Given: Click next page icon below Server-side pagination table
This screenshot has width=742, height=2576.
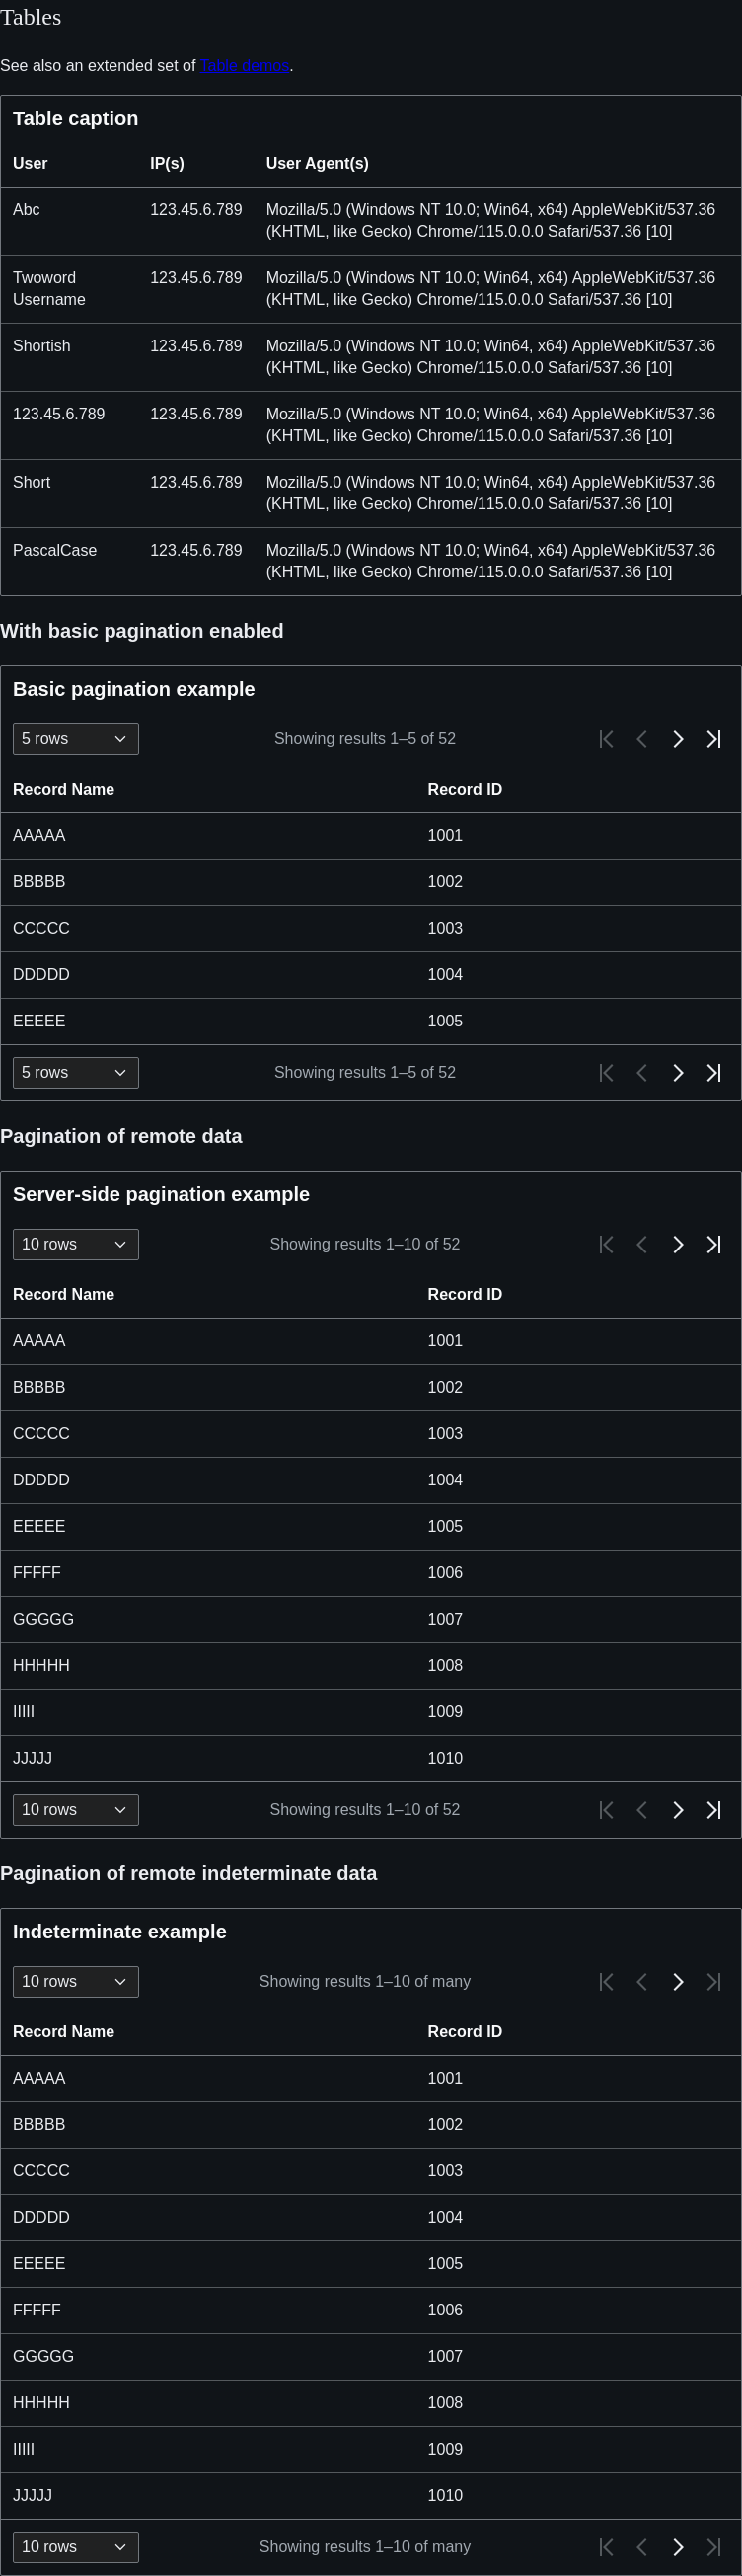Looking at the screenshot, I should 678,1810.
